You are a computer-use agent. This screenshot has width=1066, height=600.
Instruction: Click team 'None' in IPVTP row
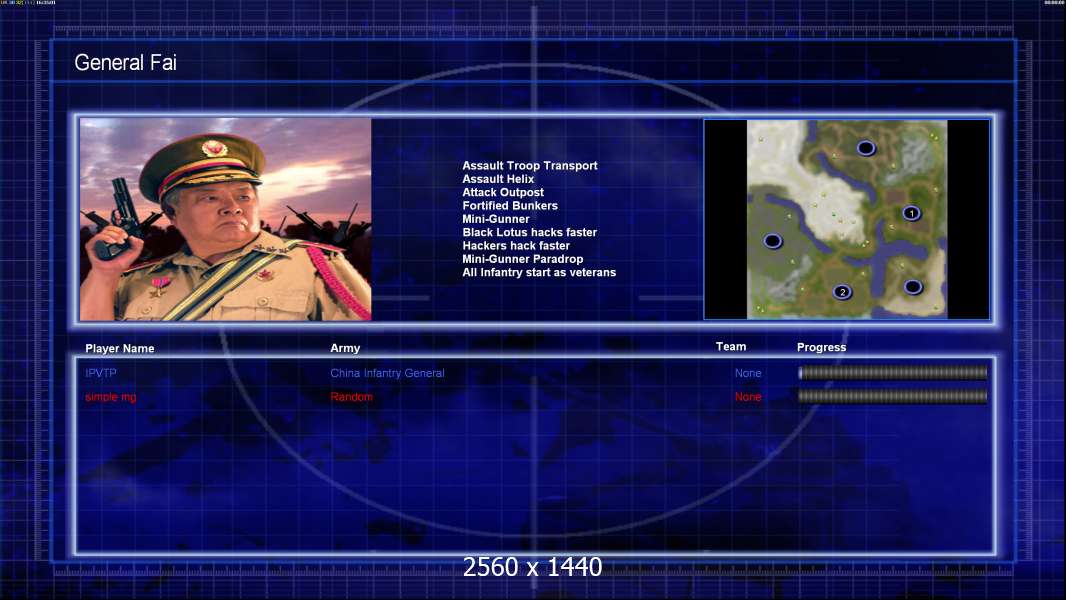748,373
